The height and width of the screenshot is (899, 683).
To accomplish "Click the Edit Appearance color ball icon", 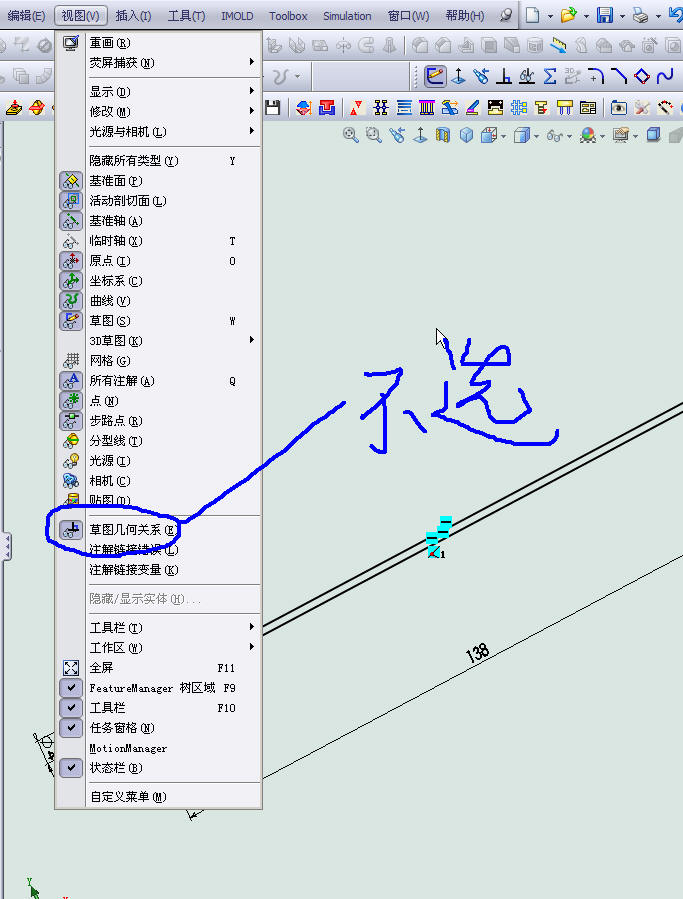I will click(x=588, y=135).
